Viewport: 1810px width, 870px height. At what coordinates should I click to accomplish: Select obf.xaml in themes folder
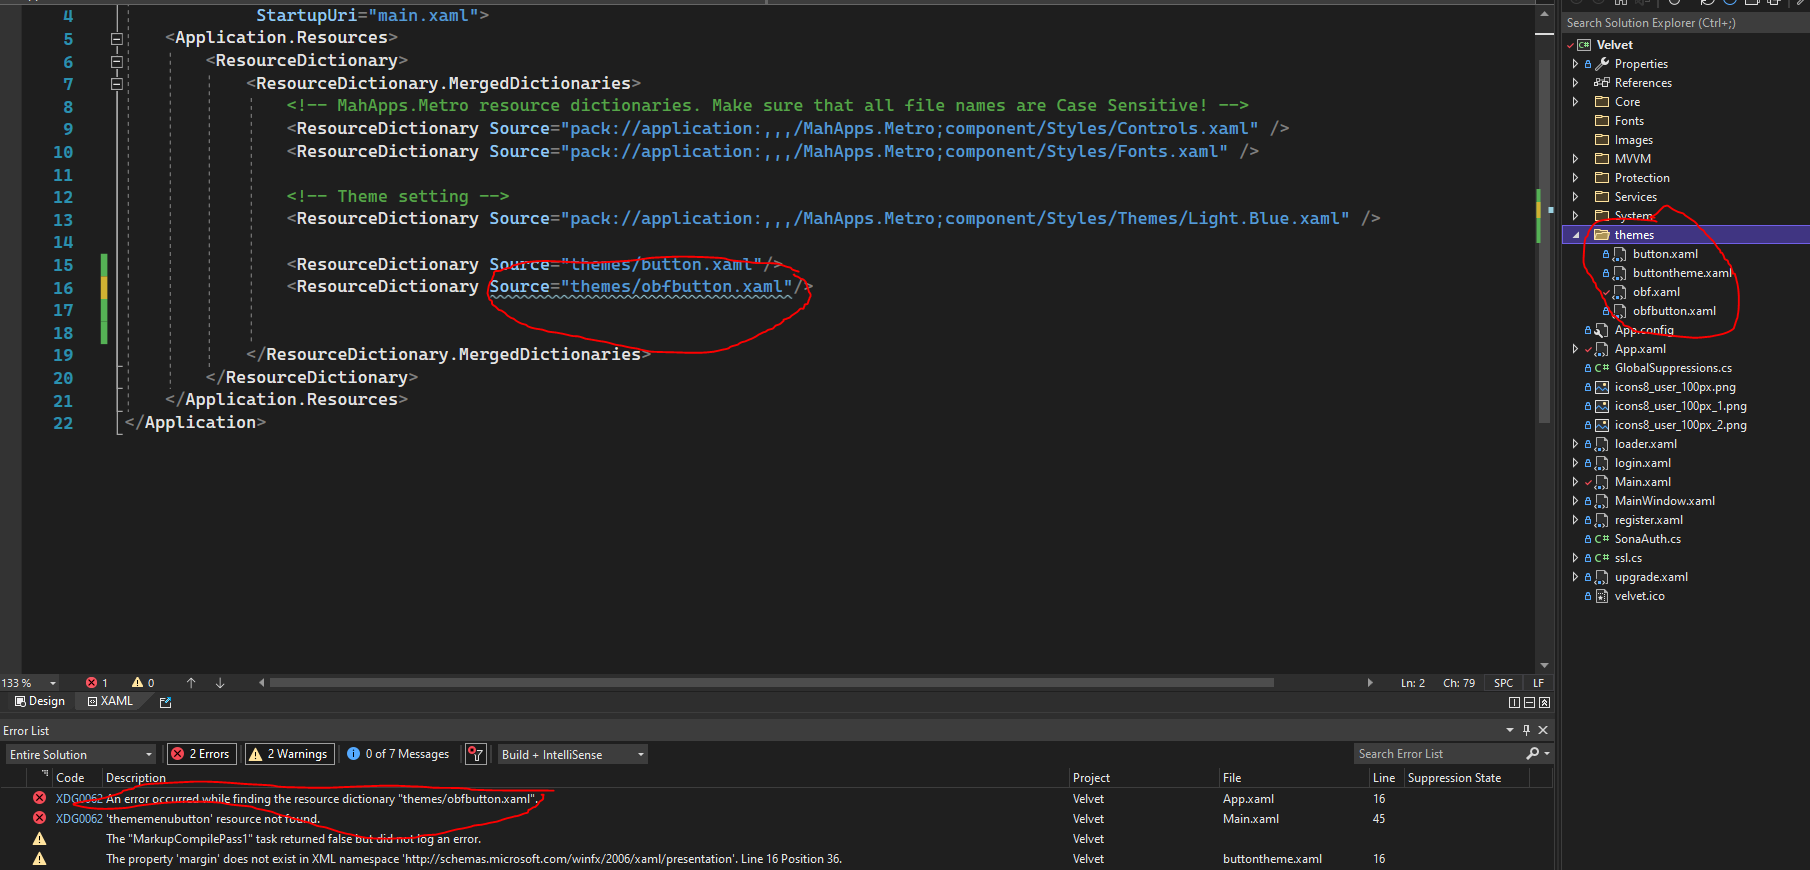pyautogui.click(x=1656, y=292)
